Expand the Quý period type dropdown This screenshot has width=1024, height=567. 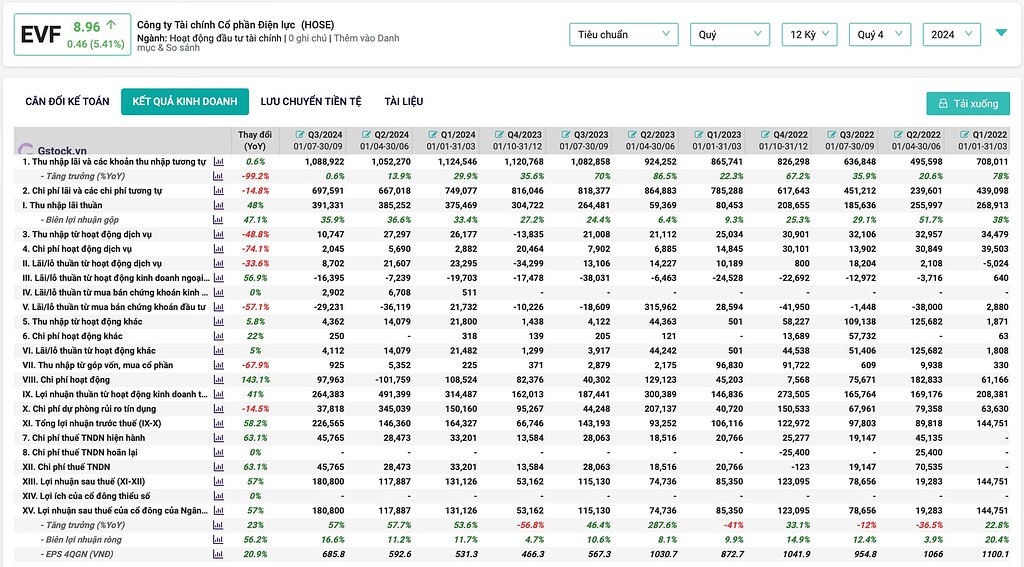coord(729,35)
